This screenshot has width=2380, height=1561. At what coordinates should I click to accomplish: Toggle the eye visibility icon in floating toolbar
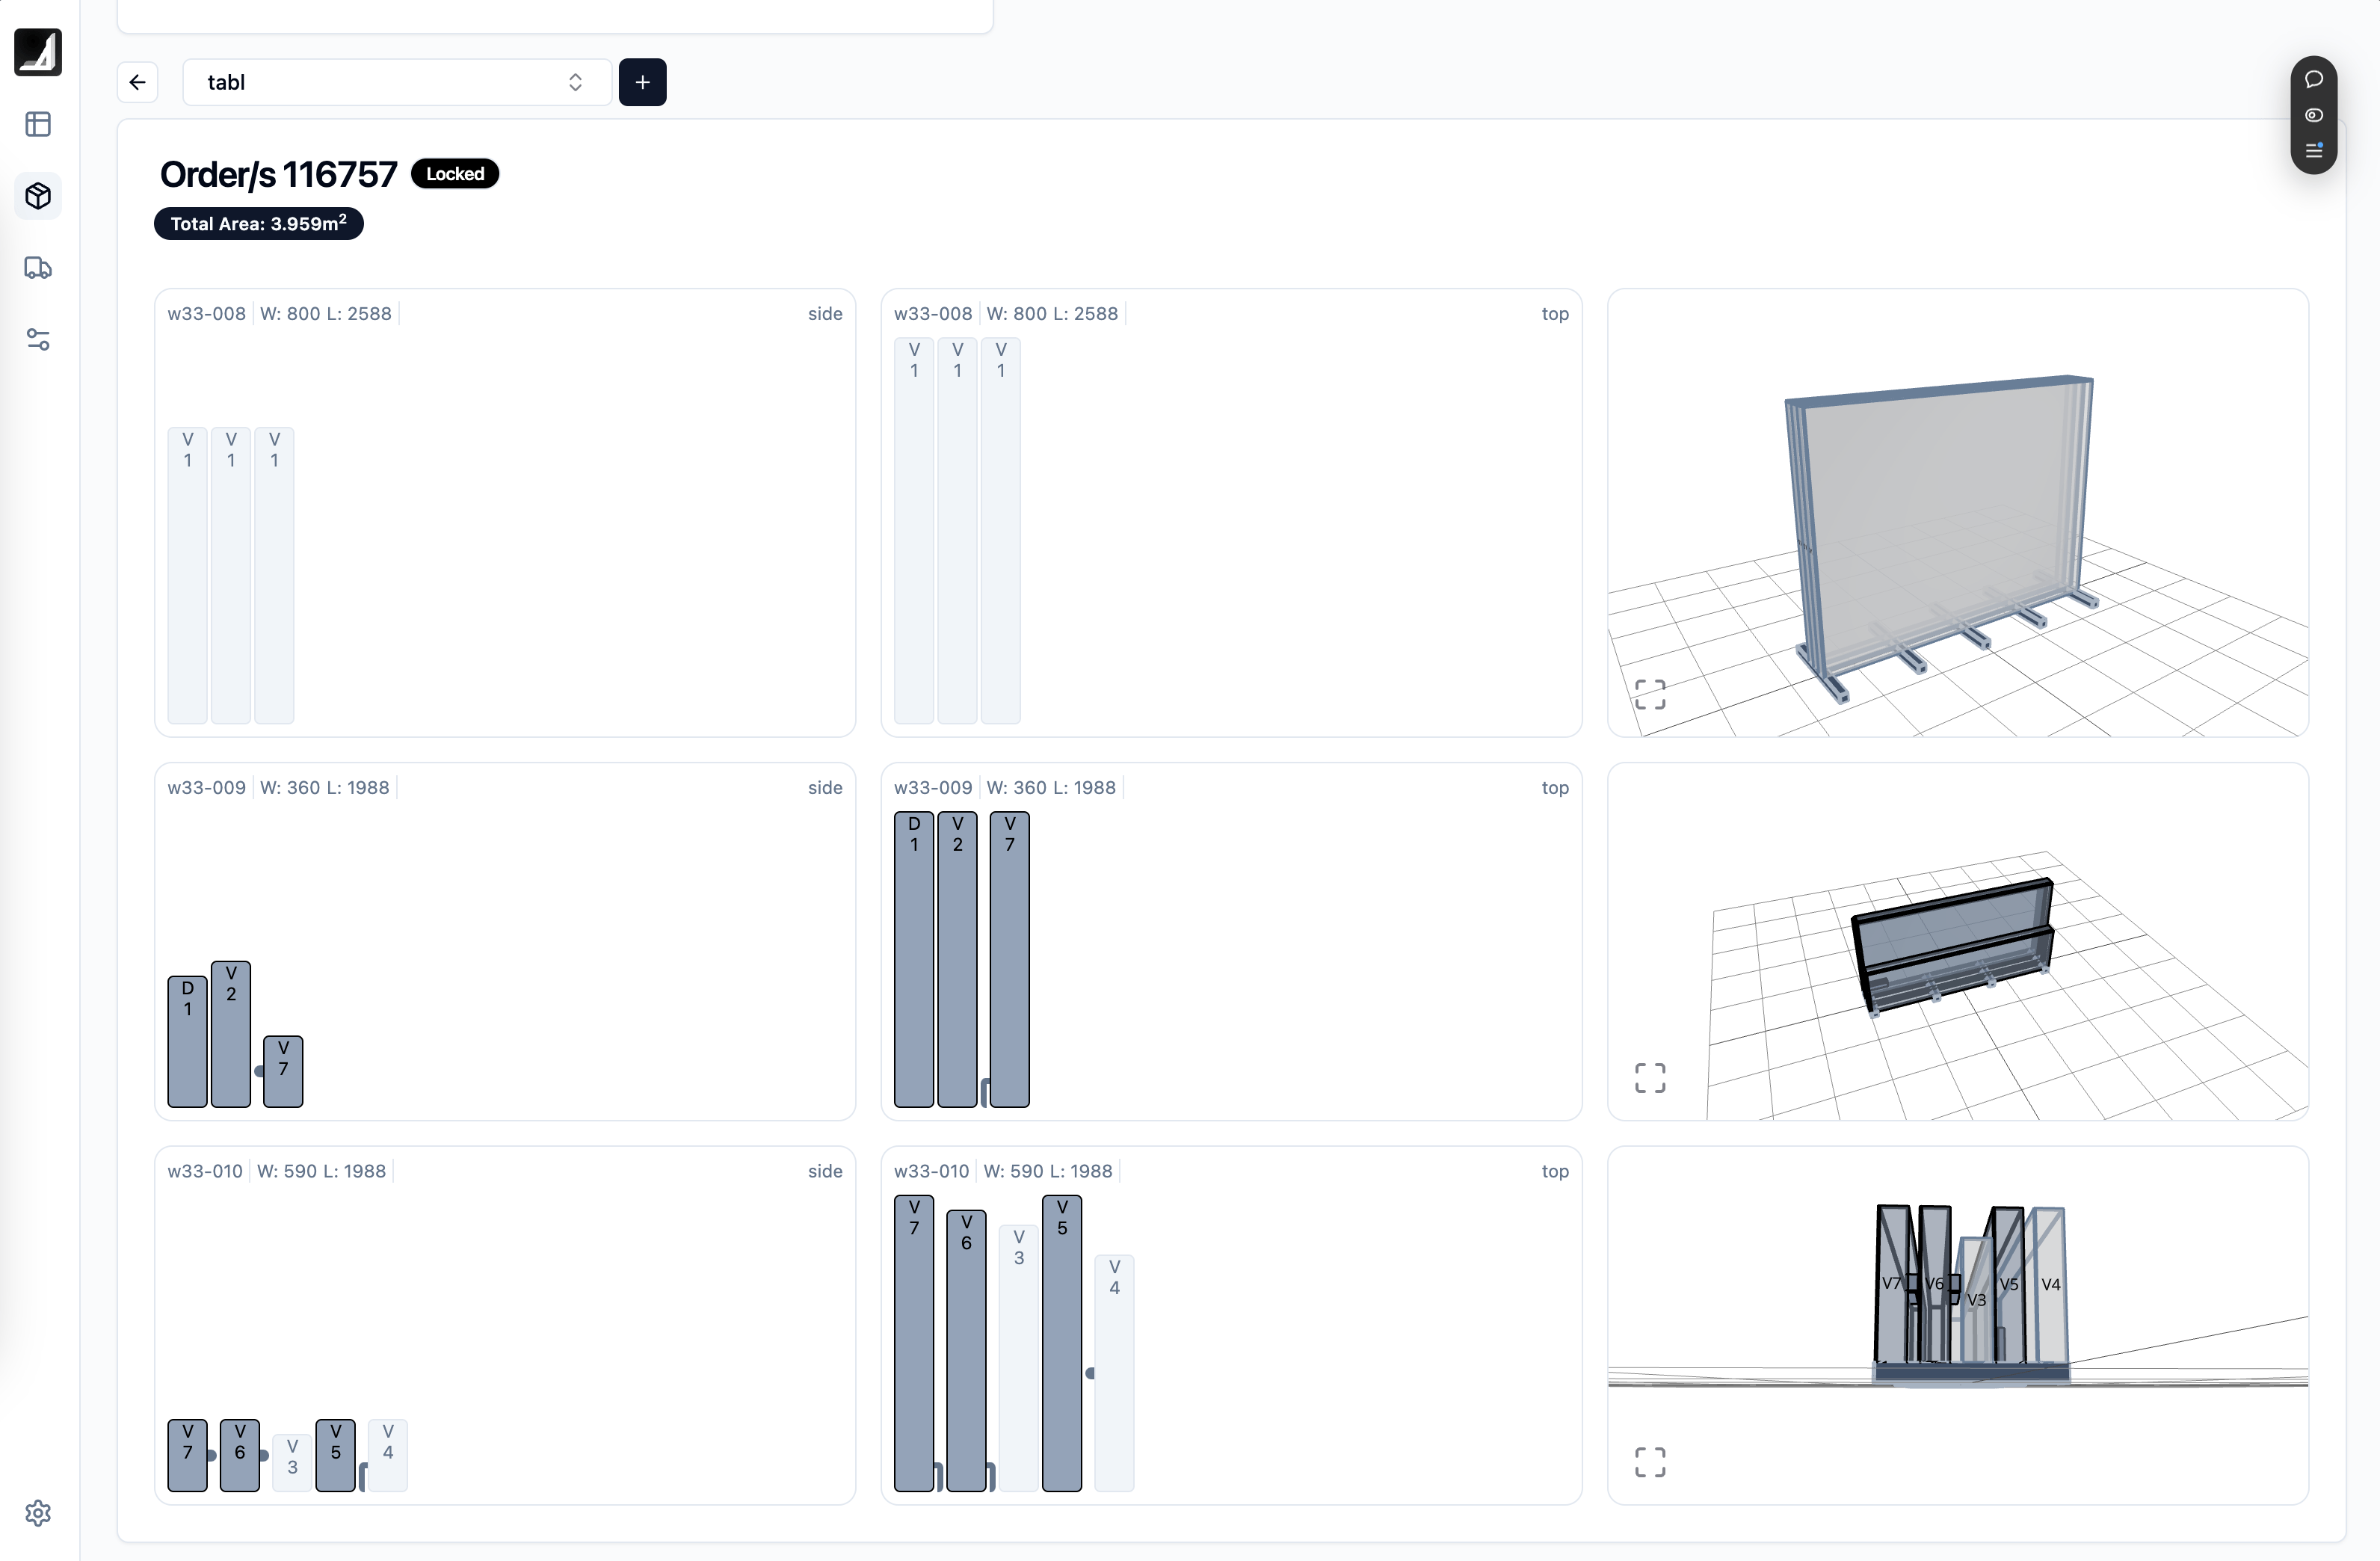coord(2314,115)
